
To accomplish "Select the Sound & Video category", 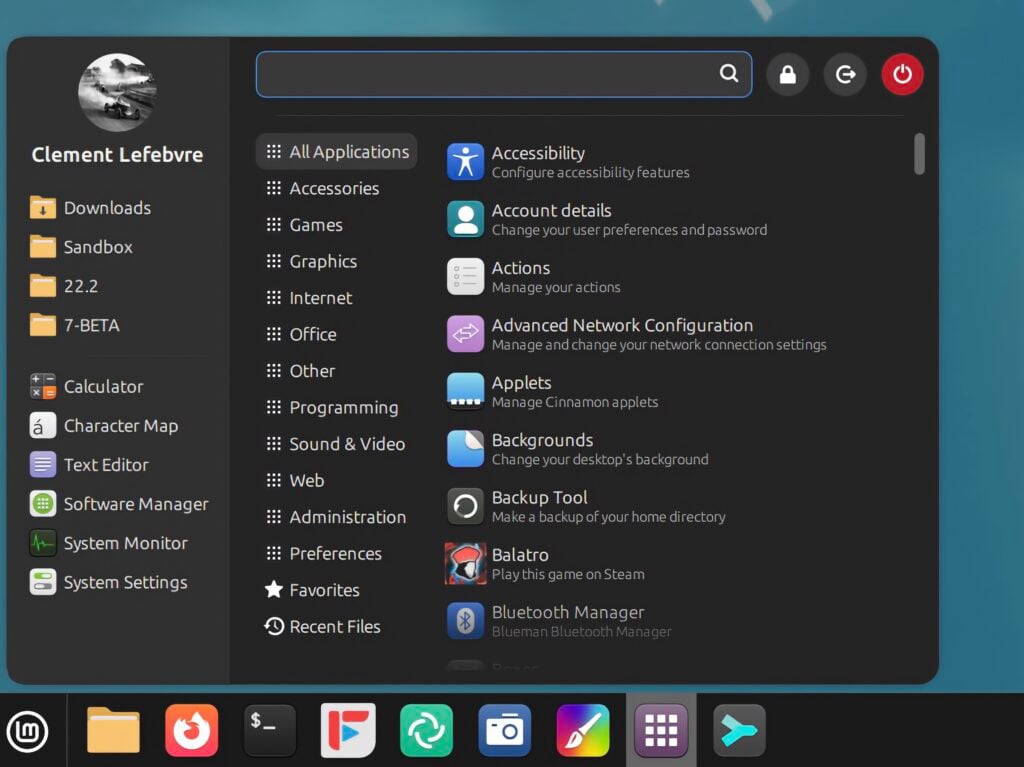I will coord(346,444).
